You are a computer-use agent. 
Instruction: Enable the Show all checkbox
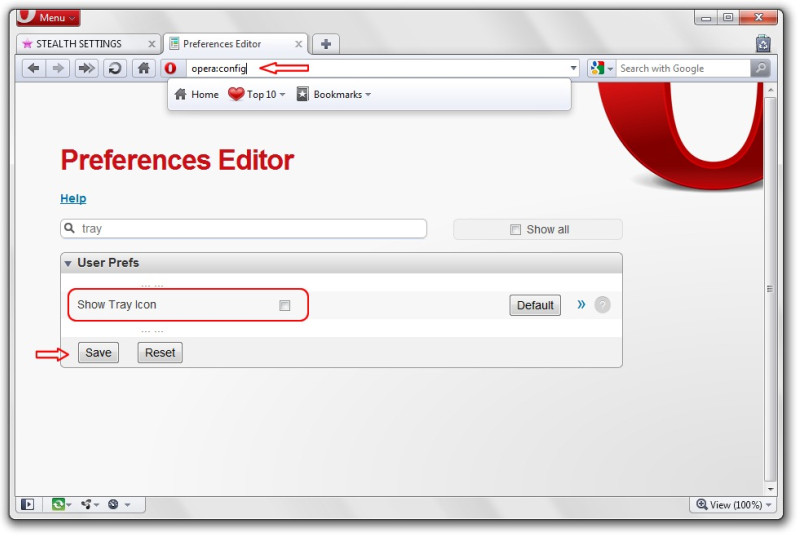pyautogui.click(x=515, y=230)
